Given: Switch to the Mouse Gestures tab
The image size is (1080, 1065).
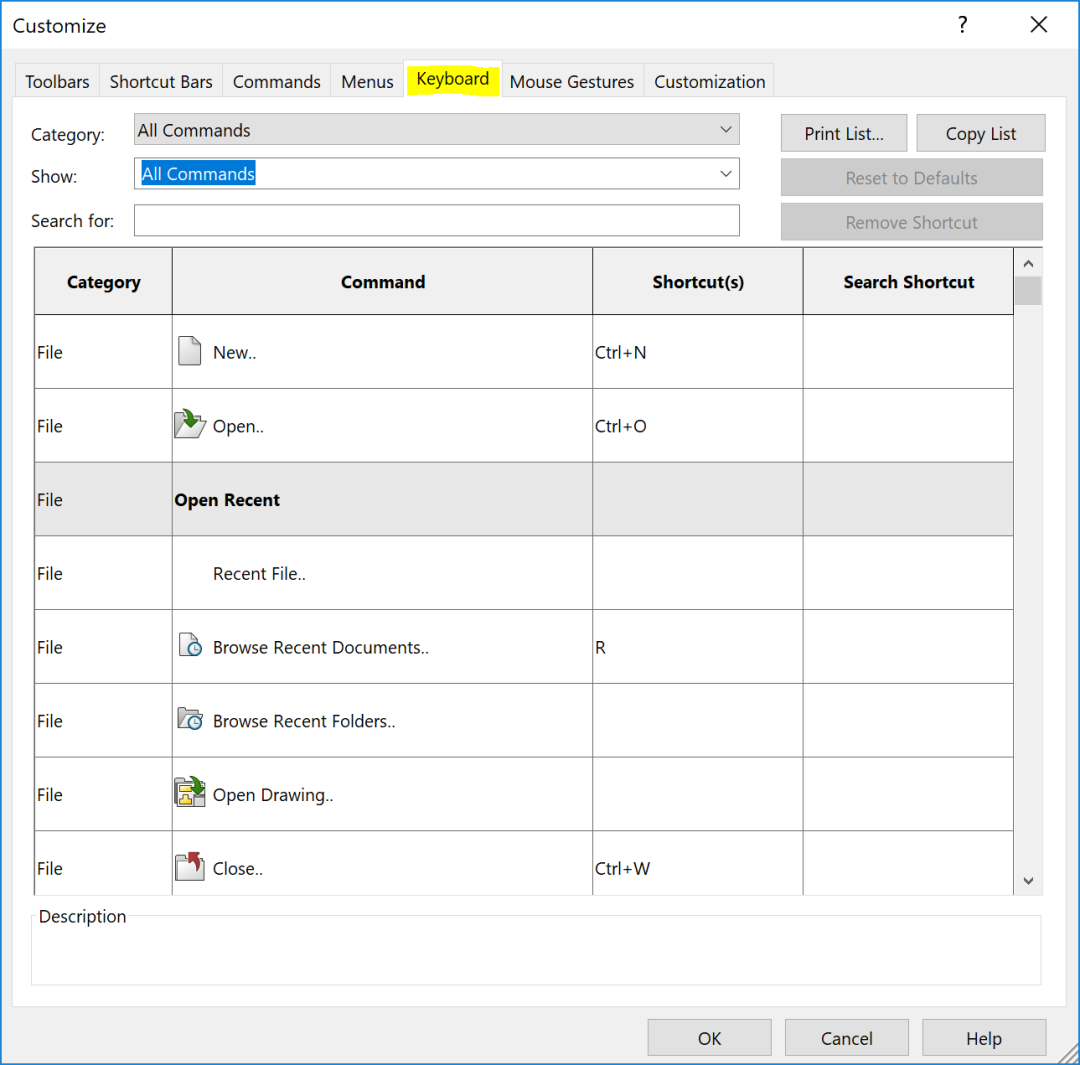Looking at the screenshot, I should point(572,81).
